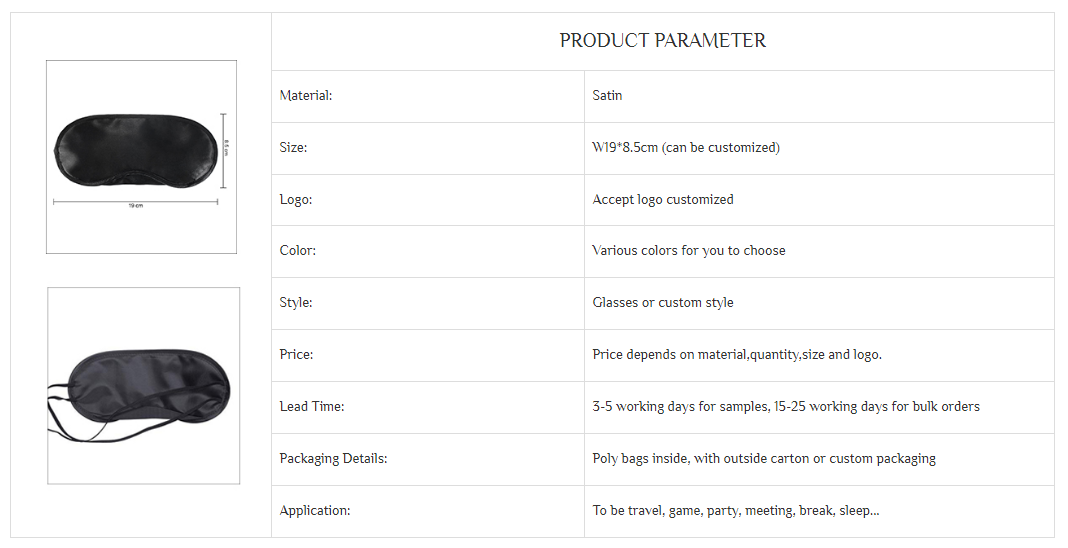Click the Various colors value text

point(688,251)
